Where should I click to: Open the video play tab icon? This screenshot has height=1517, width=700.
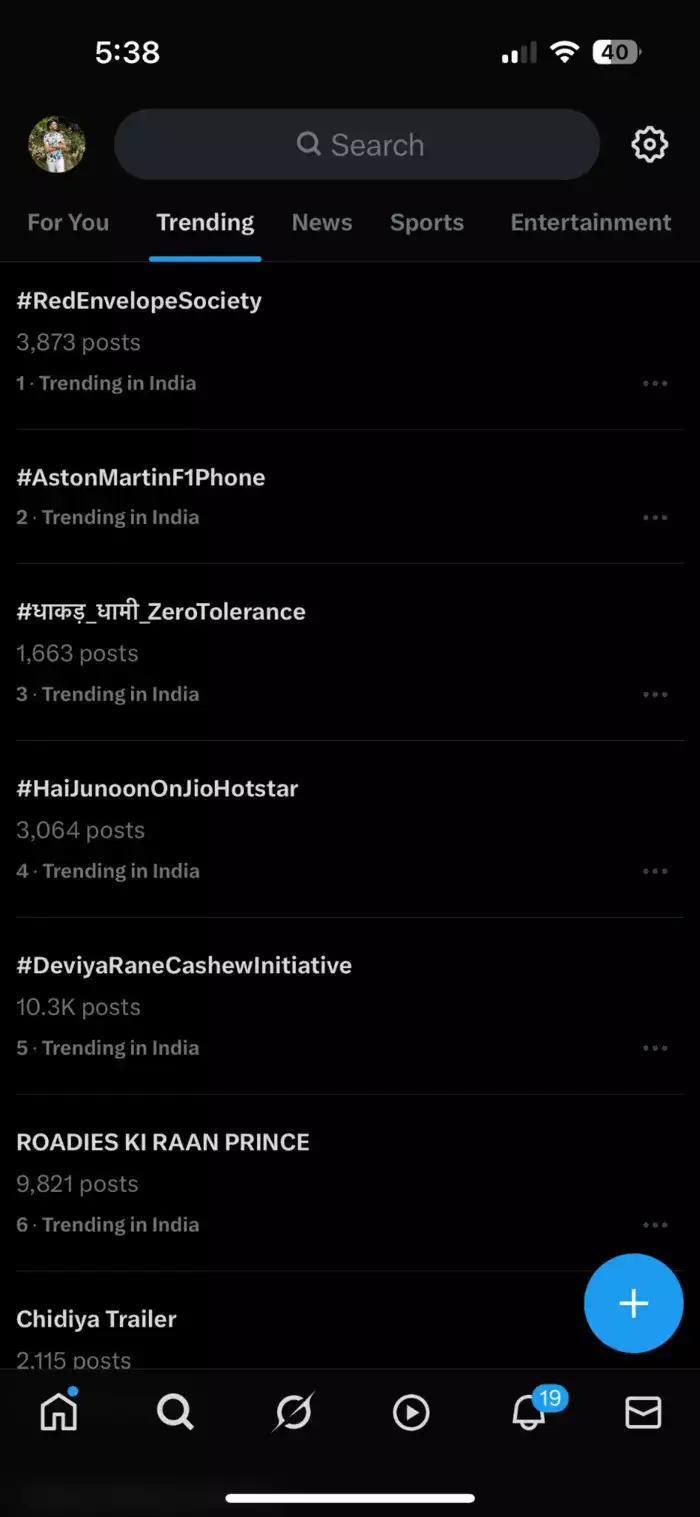[x=410, y=1411]
